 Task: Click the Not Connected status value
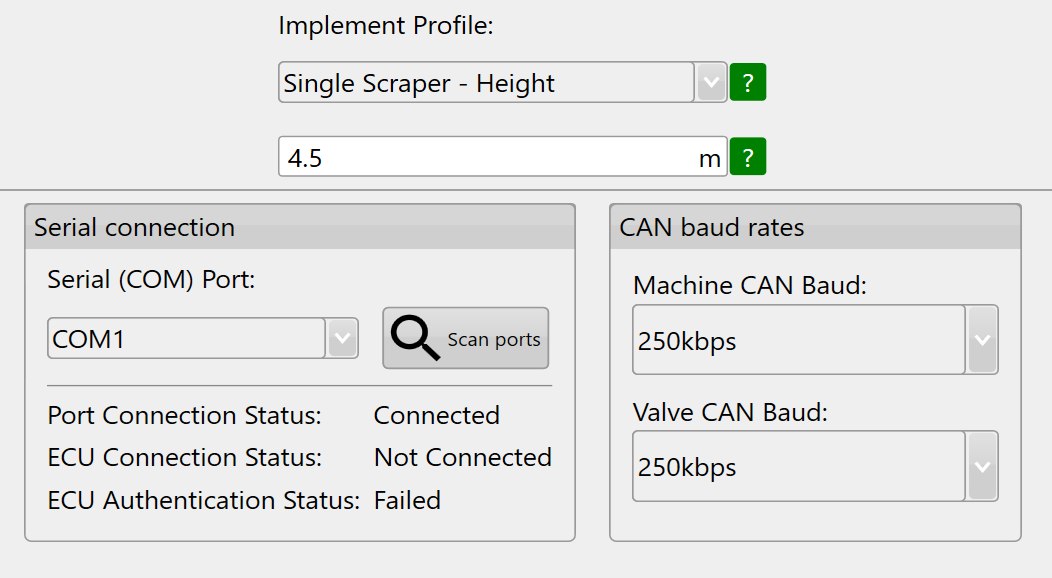[x=463, y=457]
